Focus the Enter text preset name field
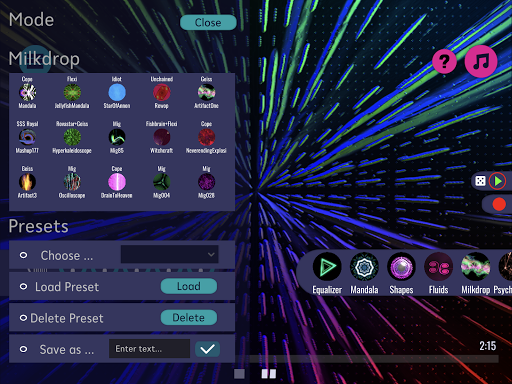 149,349
